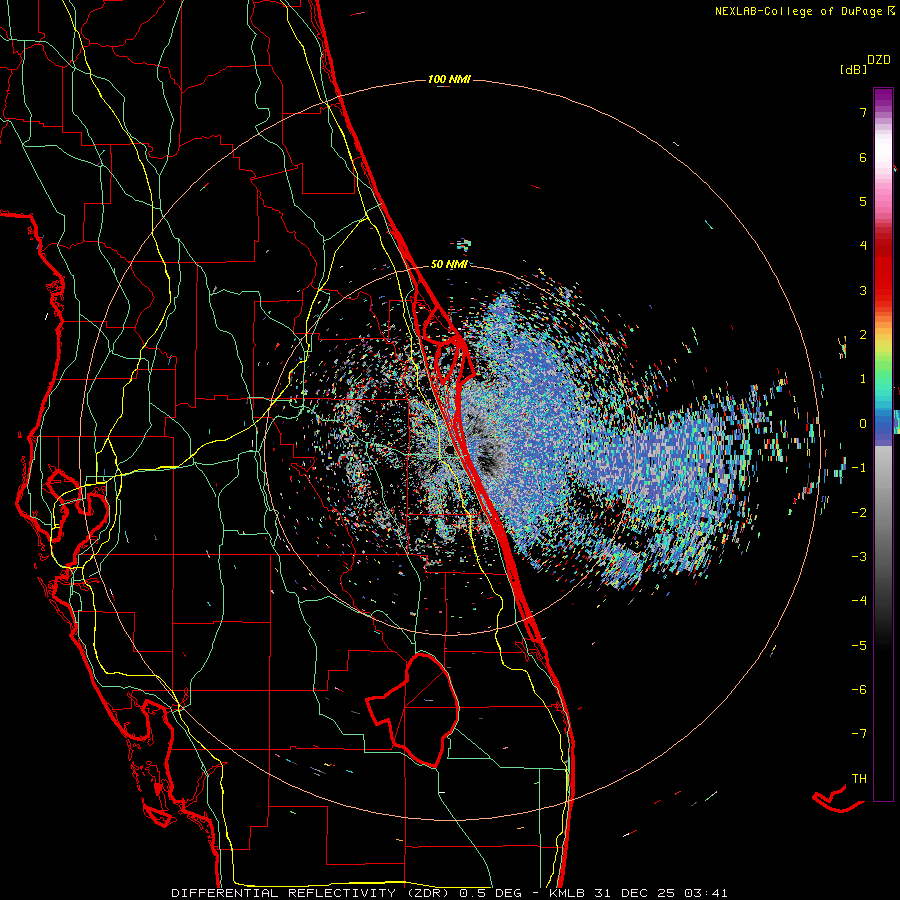This screenshot has width=900, height=900.
Task: Click the -5 value on the color scale
Action: (x=859, y=646)
